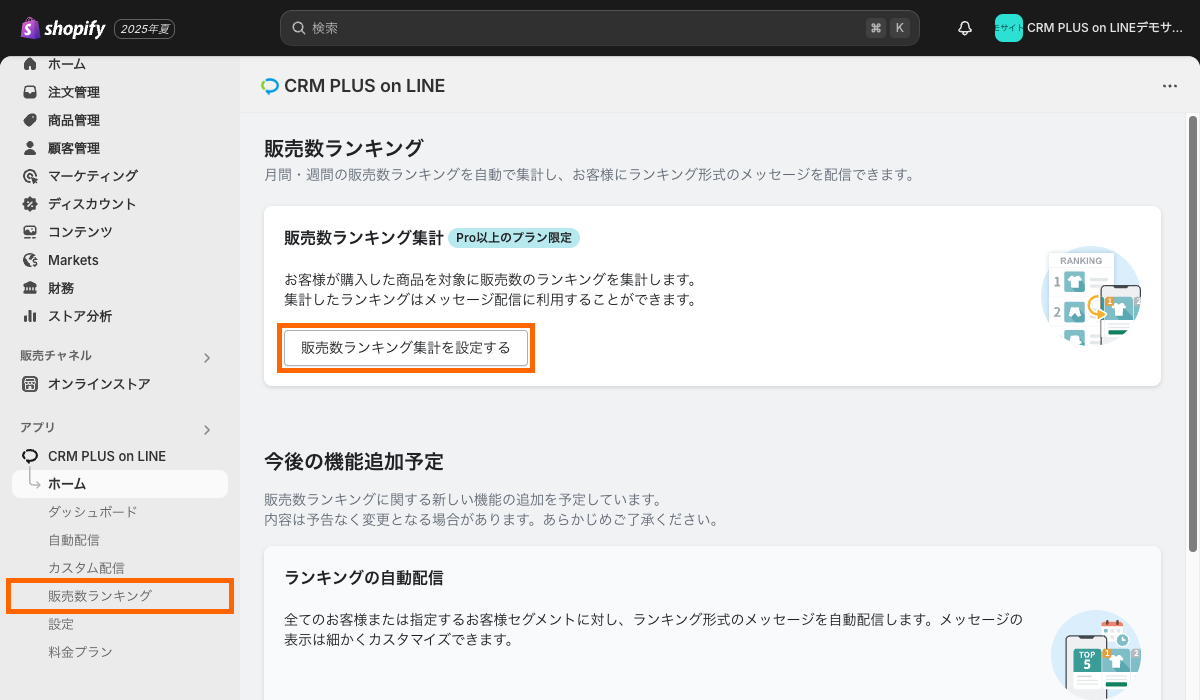
Task: Click the store avatar icon
Action: [1008, 28]
